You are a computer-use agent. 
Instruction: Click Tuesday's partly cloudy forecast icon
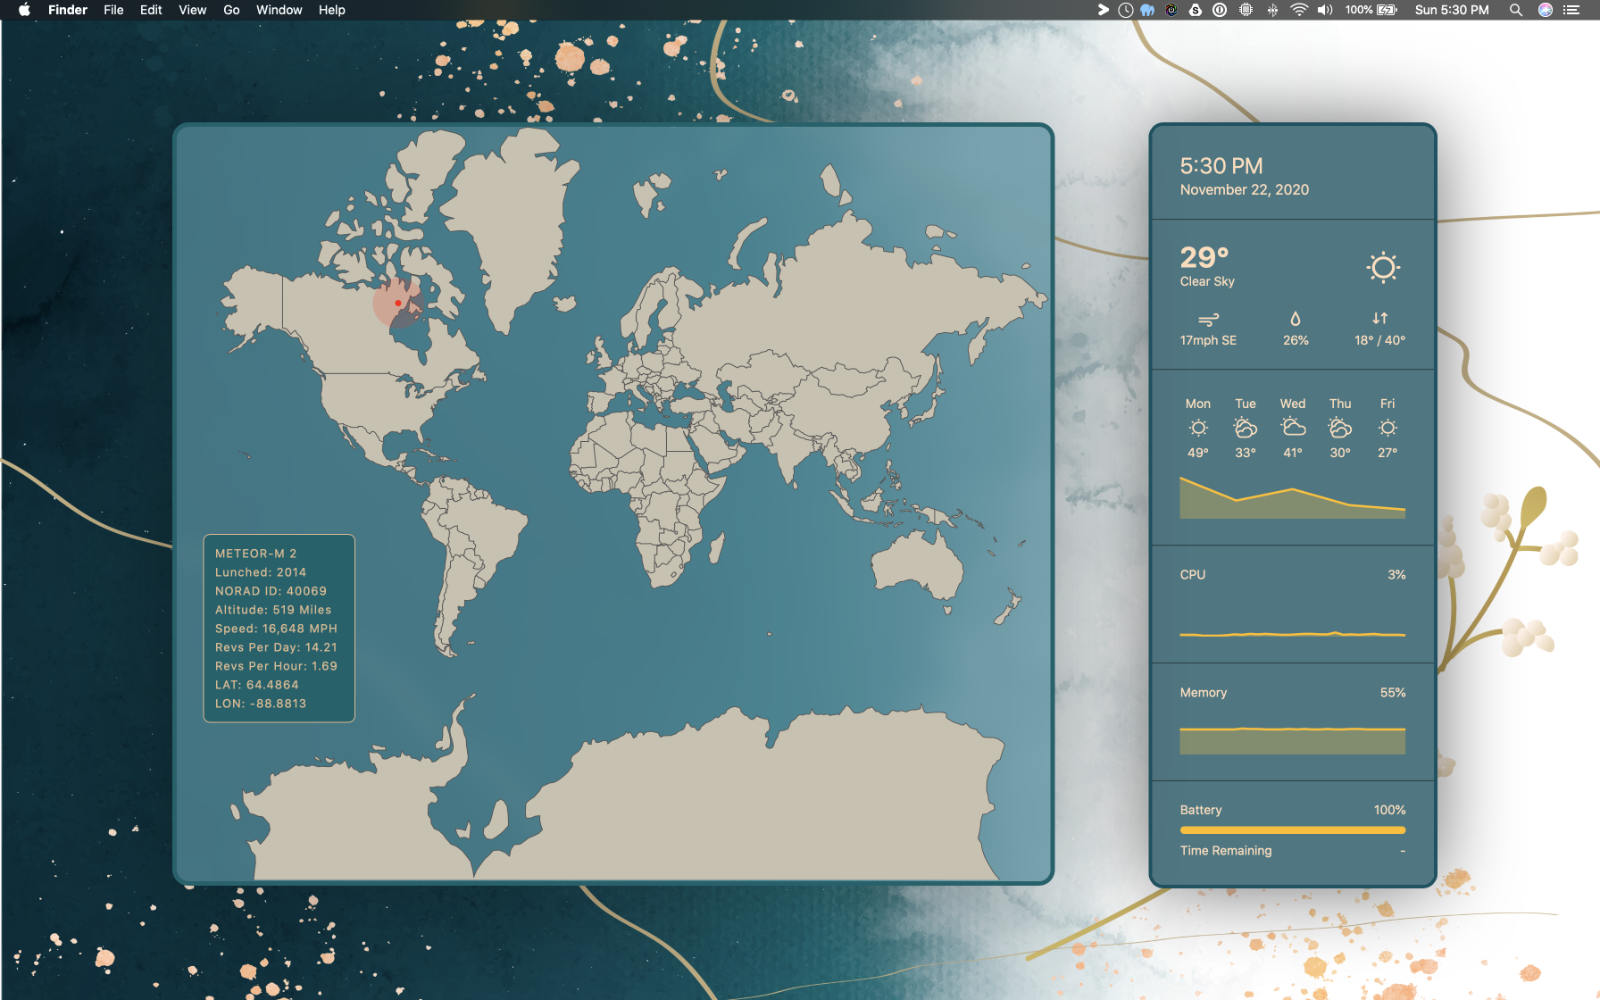[x=1245, y=428]
